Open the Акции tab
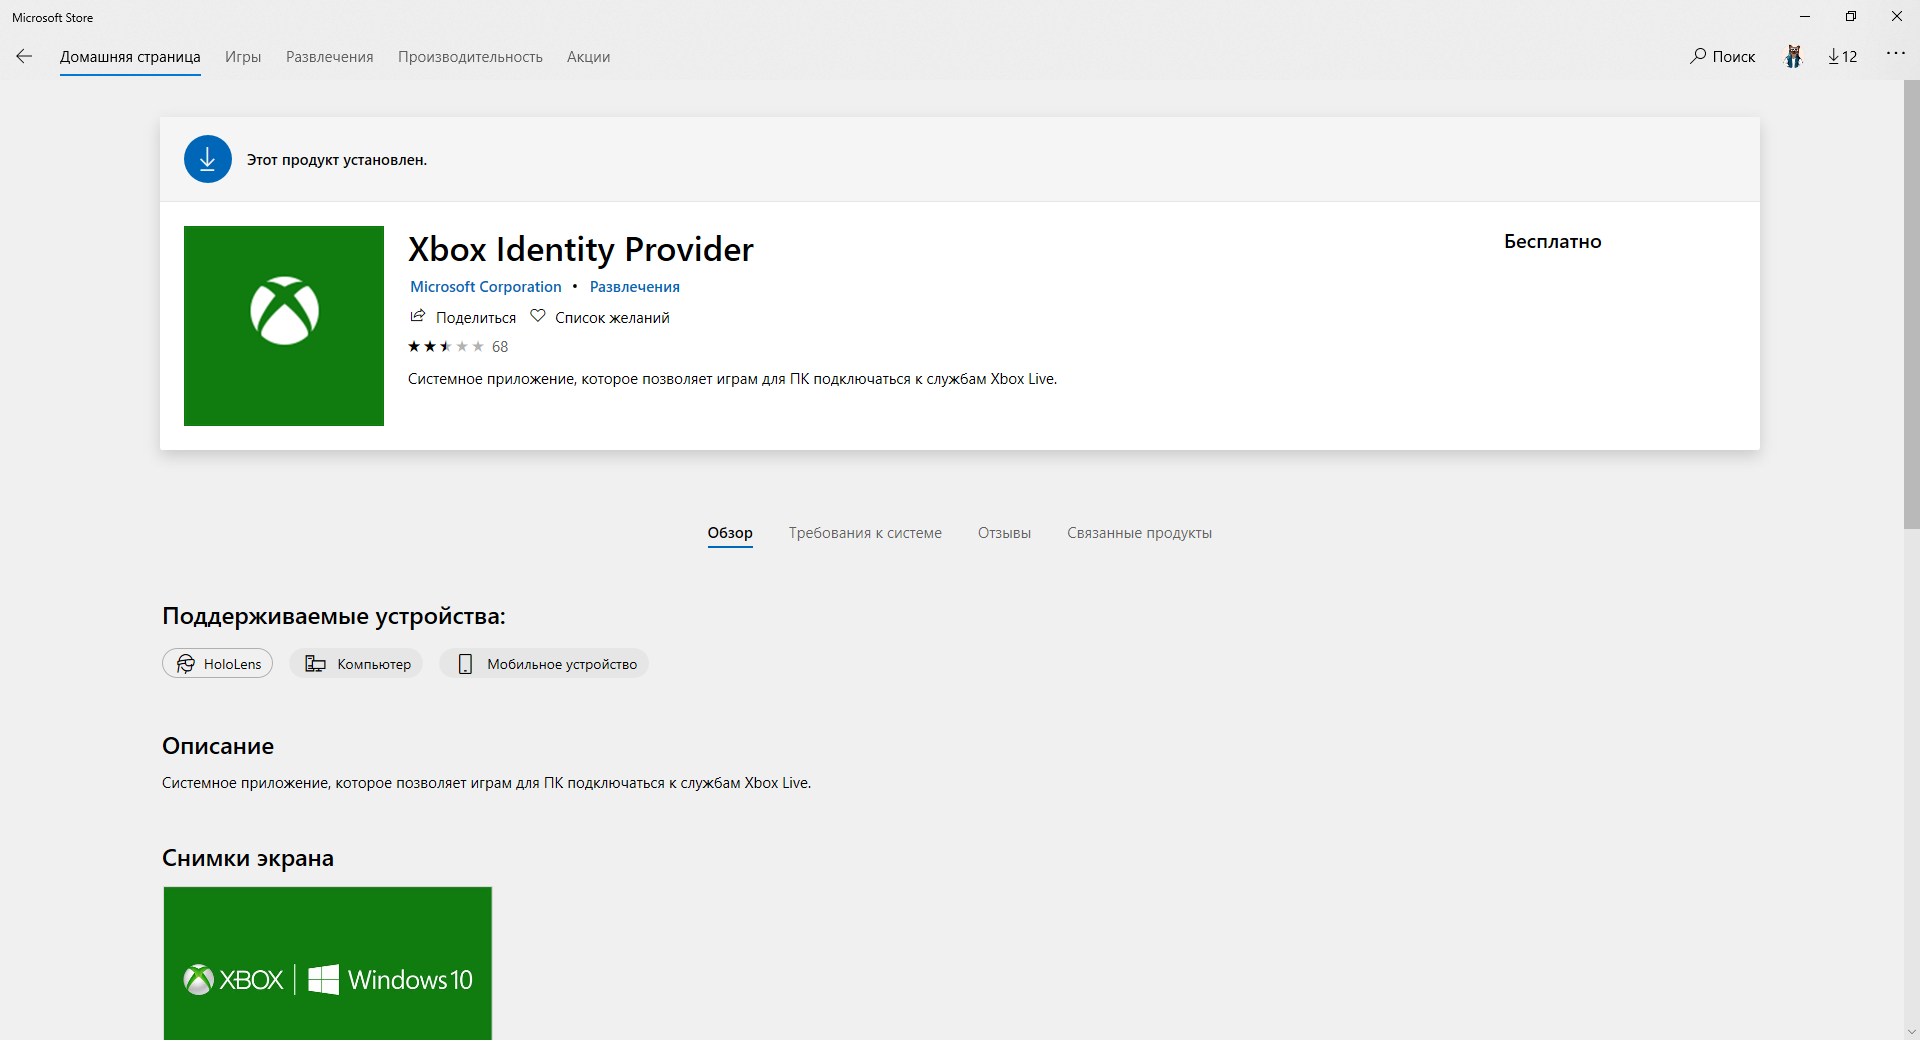The height and width of the screenshot is (1040, 1920). 588,57
